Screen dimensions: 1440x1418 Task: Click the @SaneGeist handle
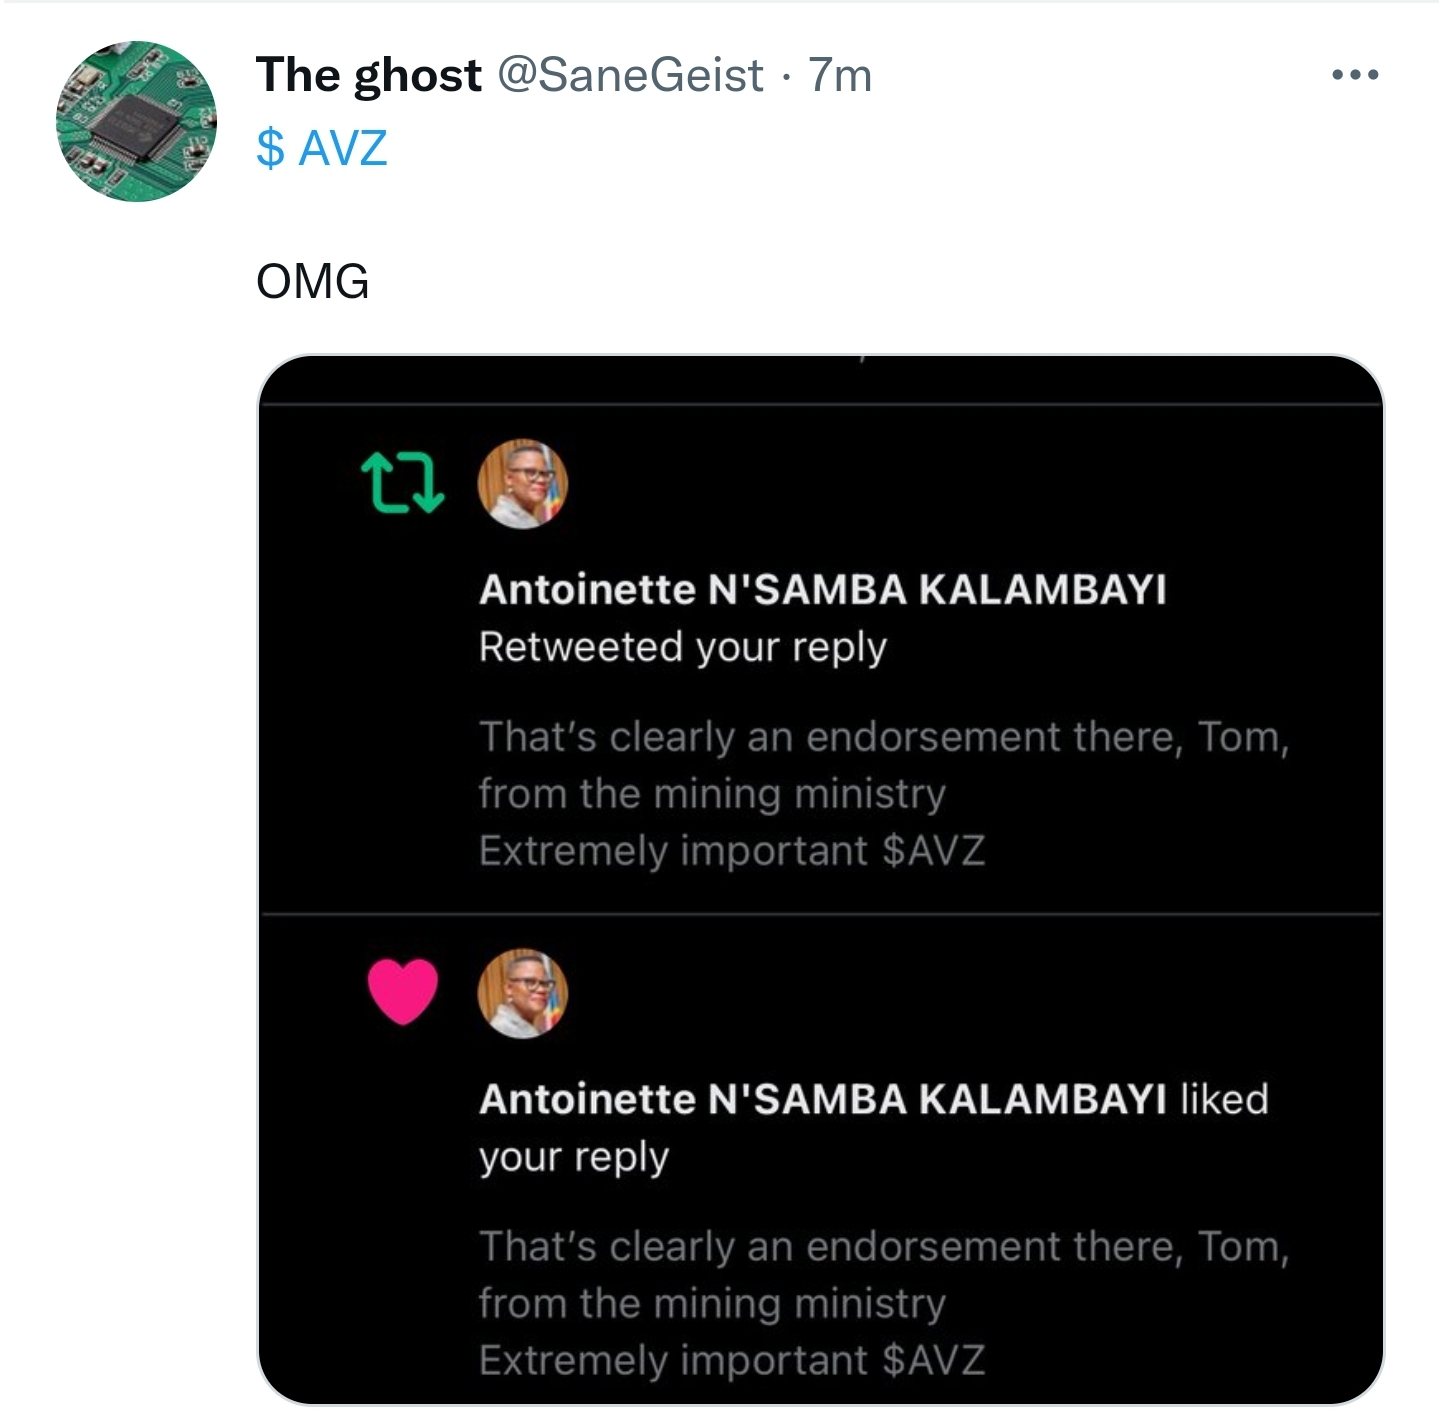[630, 75]
